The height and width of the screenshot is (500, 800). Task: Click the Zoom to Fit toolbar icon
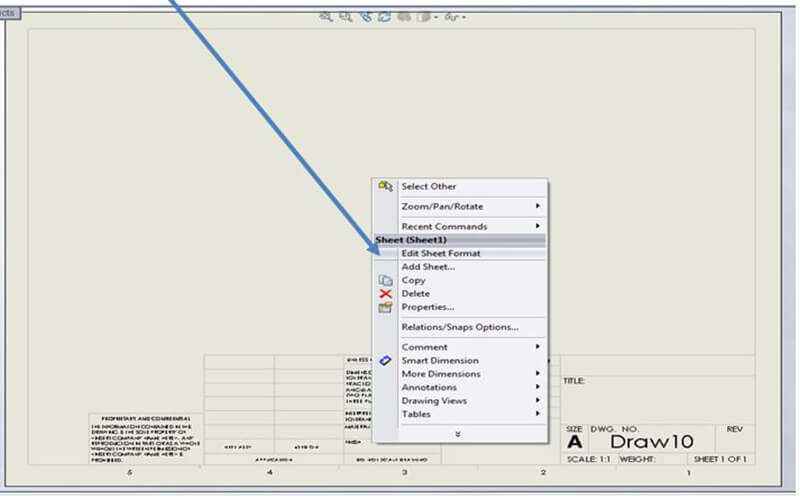coord(326,17)
